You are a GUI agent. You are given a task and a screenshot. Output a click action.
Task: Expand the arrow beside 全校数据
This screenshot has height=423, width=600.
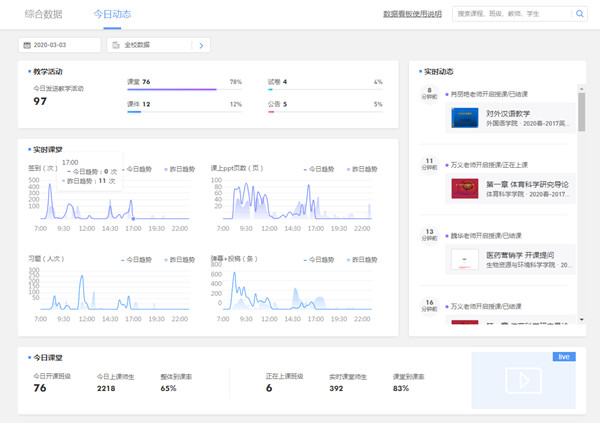pos(201,46)
